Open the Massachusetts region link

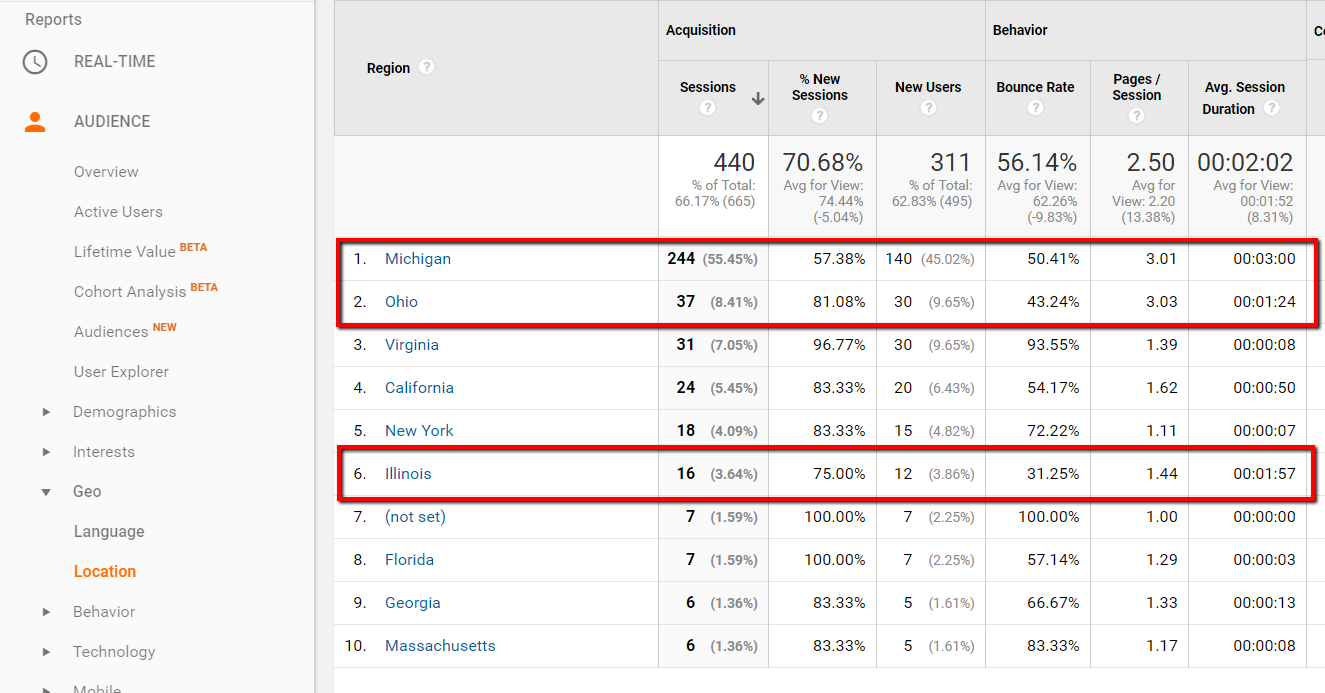(440, 646)
